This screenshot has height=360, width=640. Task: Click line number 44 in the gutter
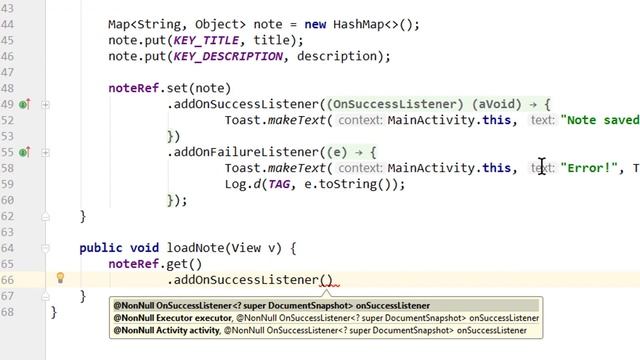point(7,24)
